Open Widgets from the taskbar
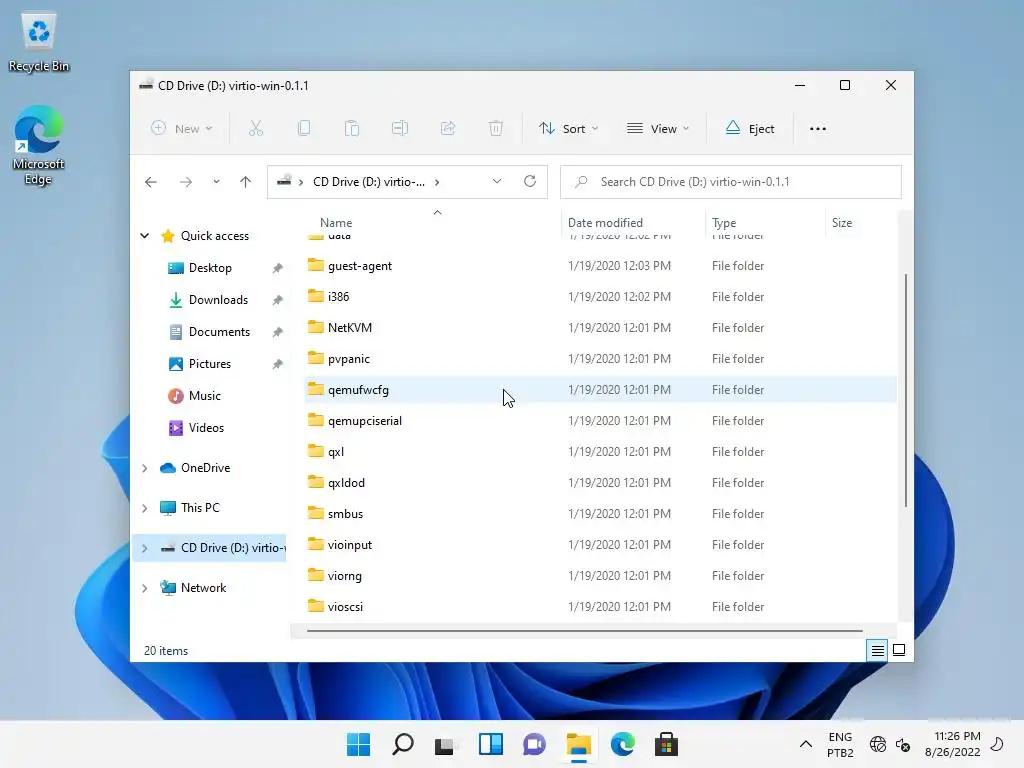The image size is (1024, 768). point(490,744)
